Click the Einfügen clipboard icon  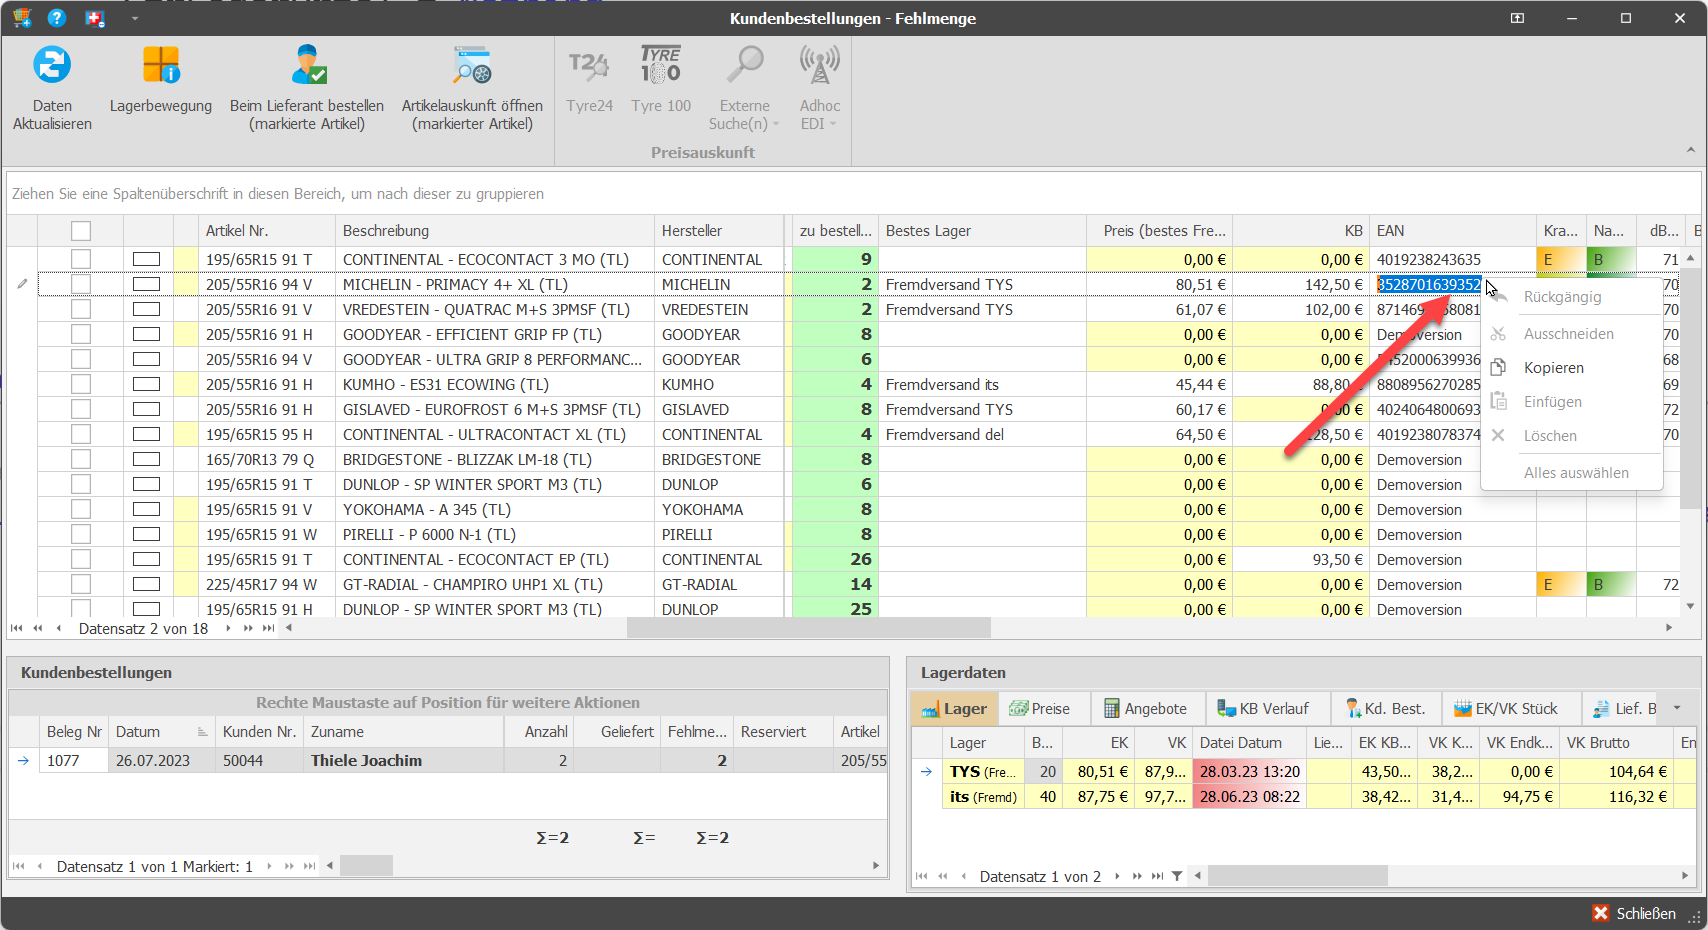pyautogui.click(x=1498, y=401)
